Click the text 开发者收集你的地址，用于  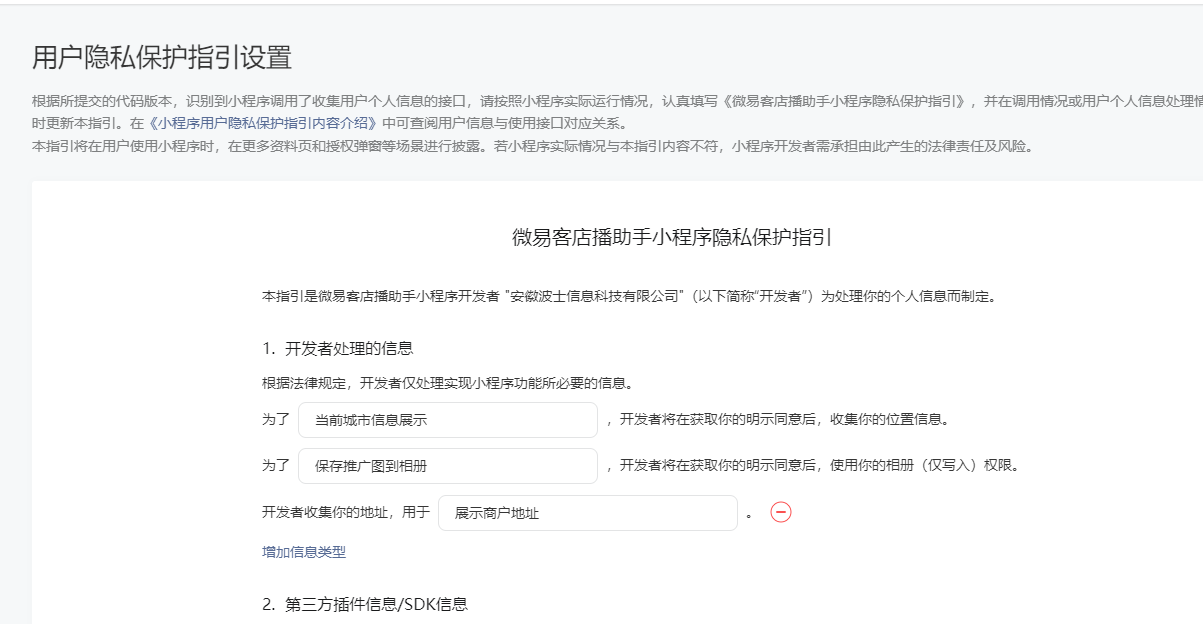pyautogui.click(x=346, y=512)
